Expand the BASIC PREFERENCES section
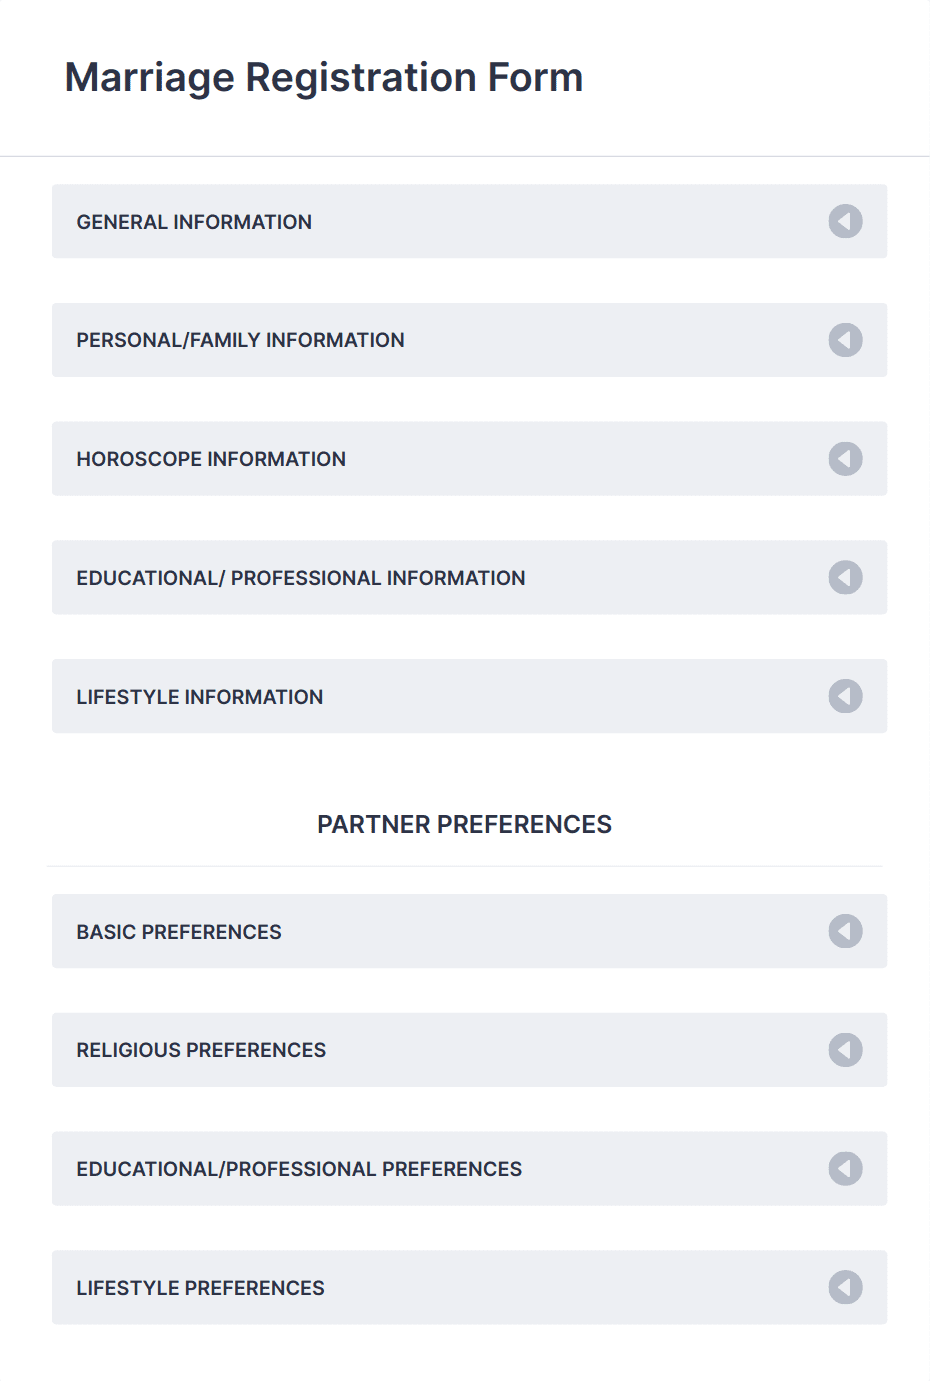Screen dimensions: 930x1381 click(465, 931)
